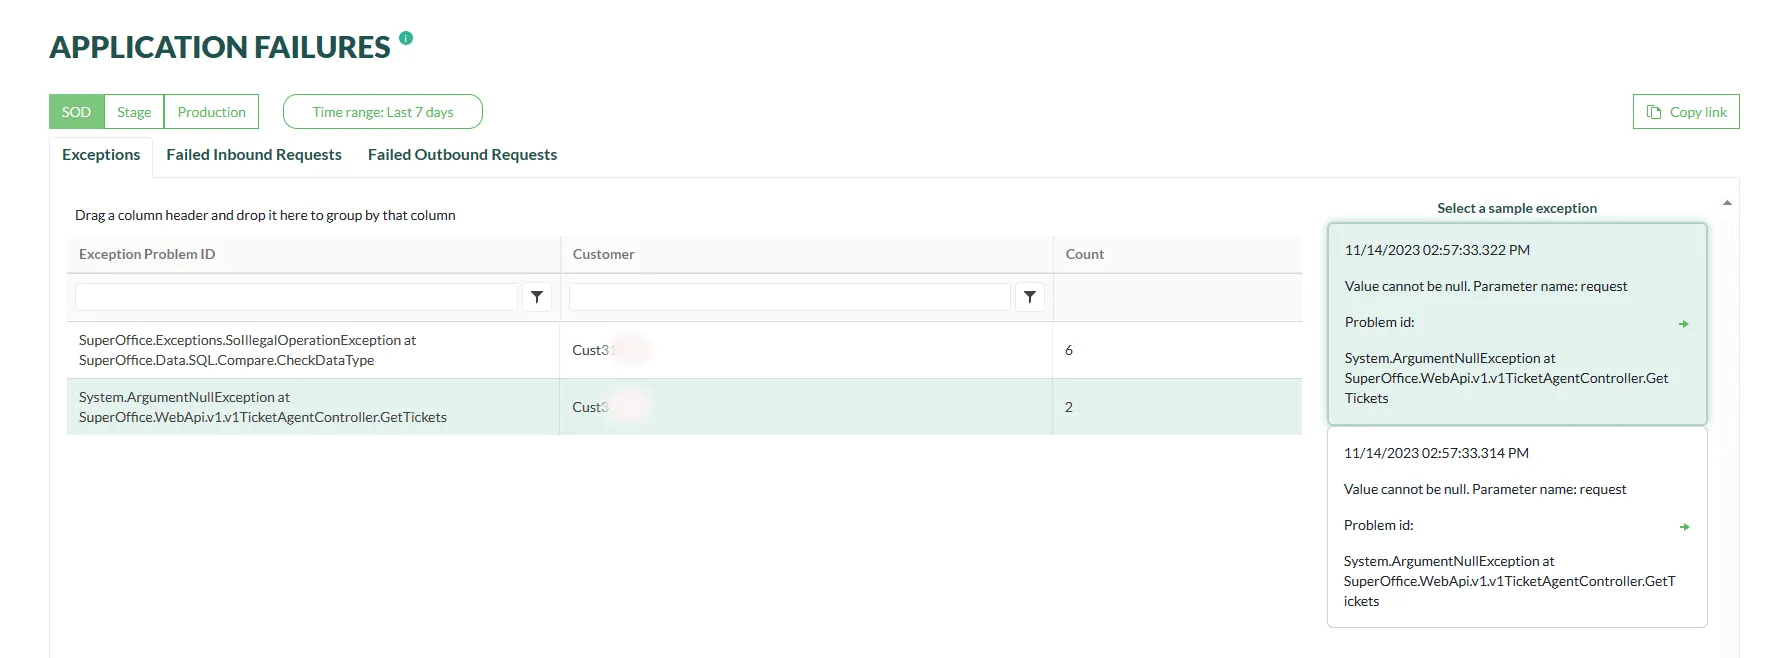
Task: Type in Exception Problem ID filter field
Action: pos(296,297)
